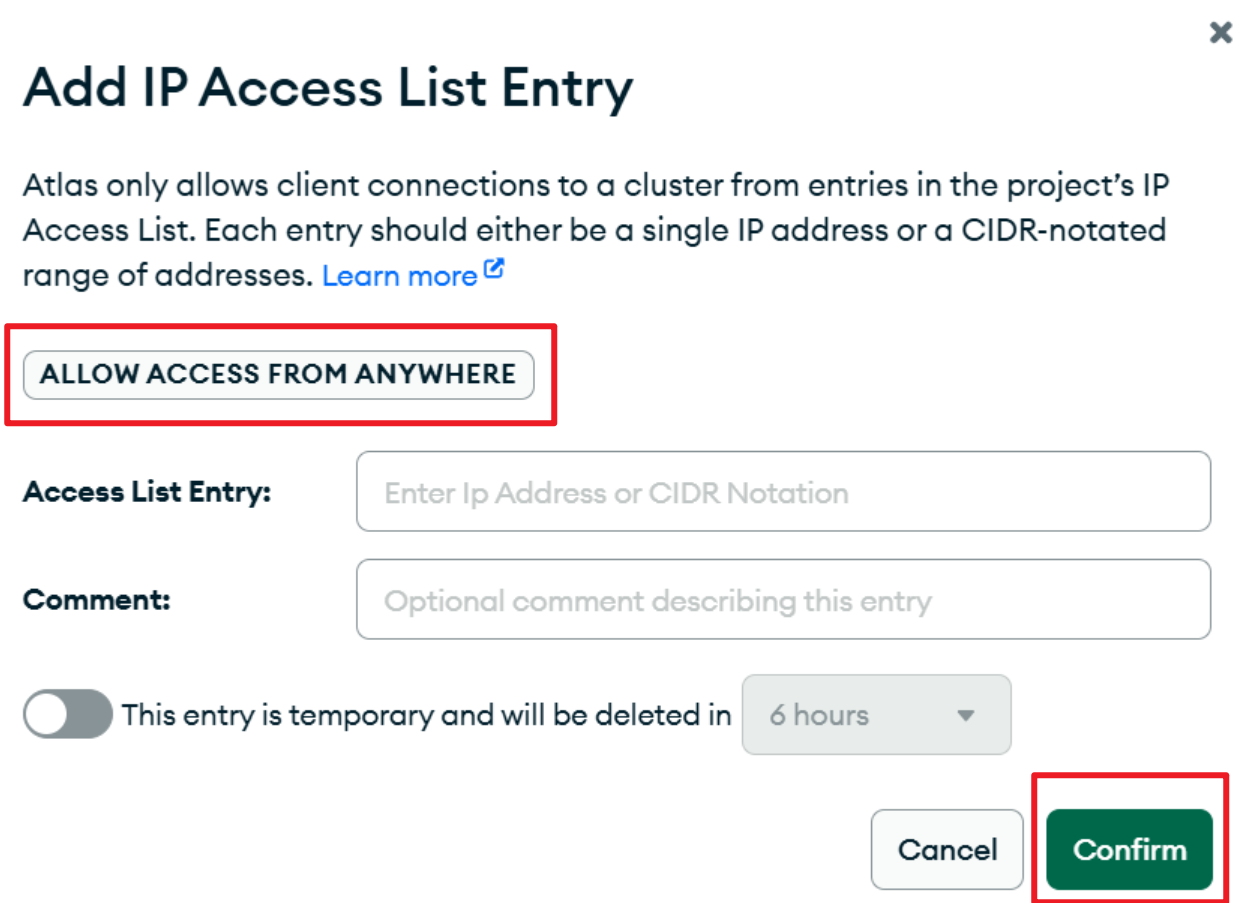
Task: Focus the Access List Entry IP field
Action: pyautogui.click(x=783, y=491)
